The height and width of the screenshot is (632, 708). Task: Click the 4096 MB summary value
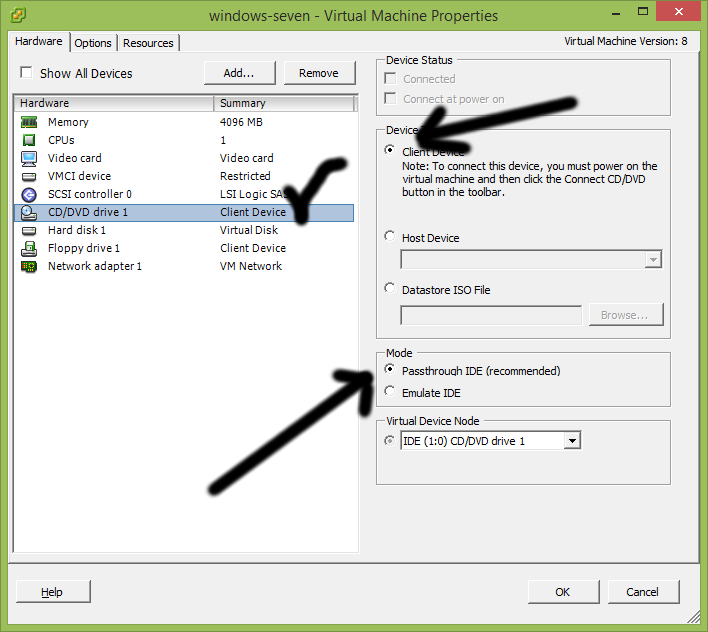(x=241, y=122)
